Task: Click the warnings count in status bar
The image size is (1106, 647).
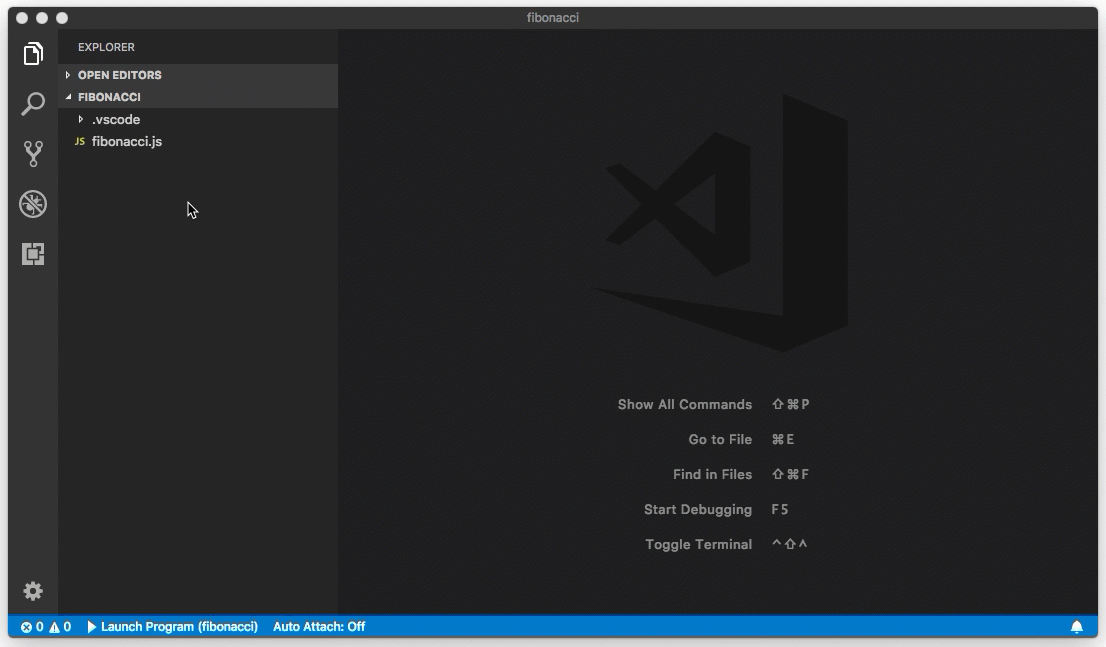Action: pos(60,627)
